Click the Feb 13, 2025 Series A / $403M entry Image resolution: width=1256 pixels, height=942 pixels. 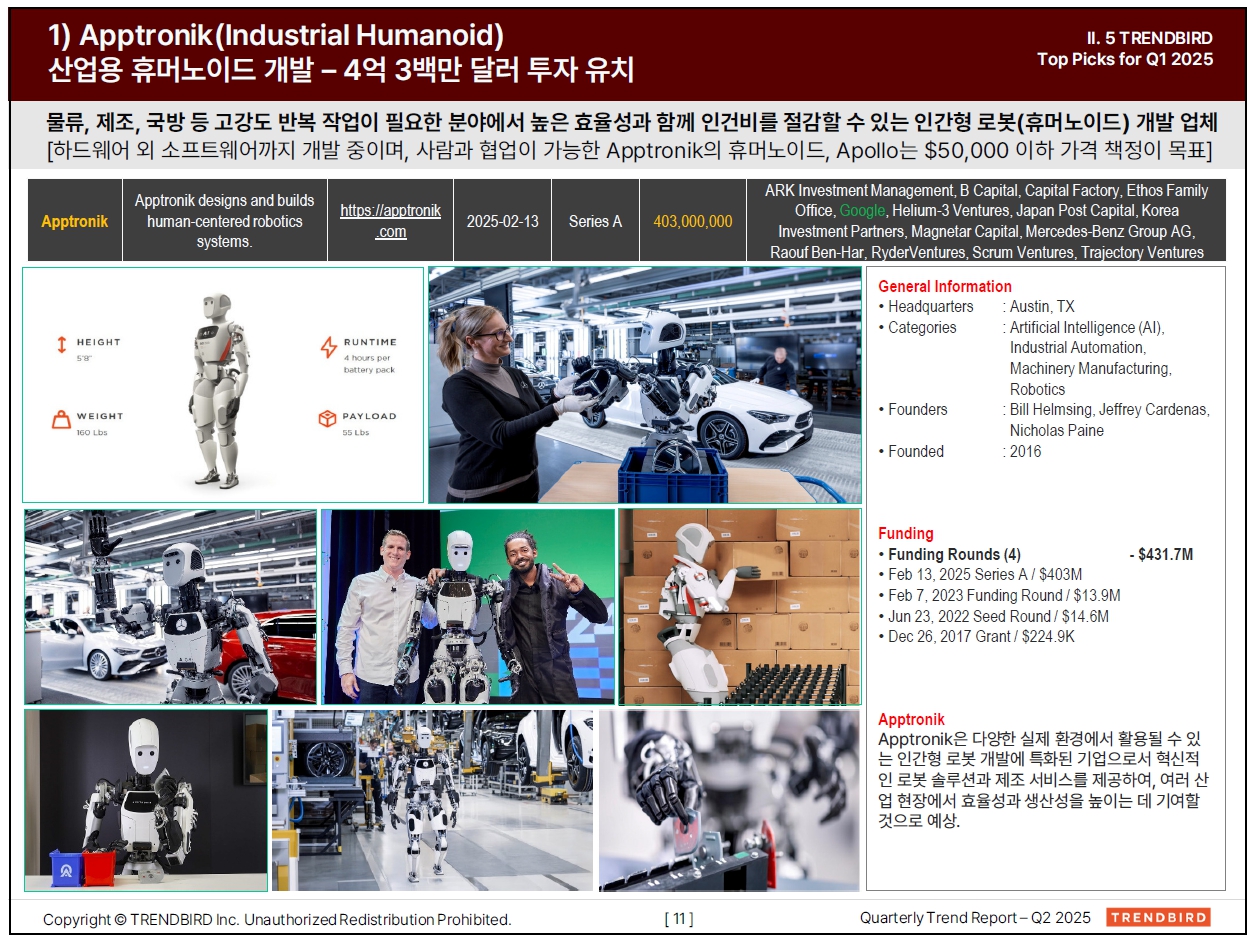[980, 575]
